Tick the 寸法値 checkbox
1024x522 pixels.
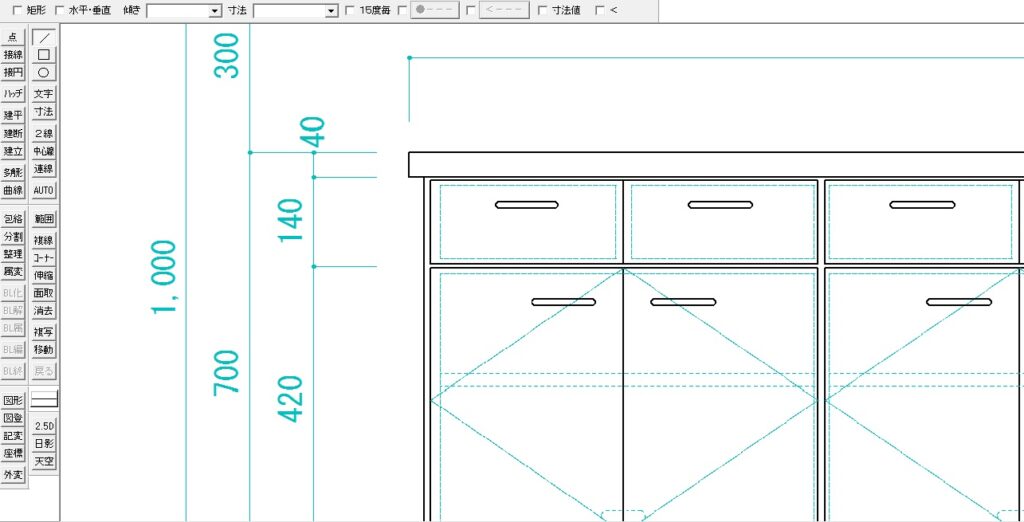click(541, 11)
